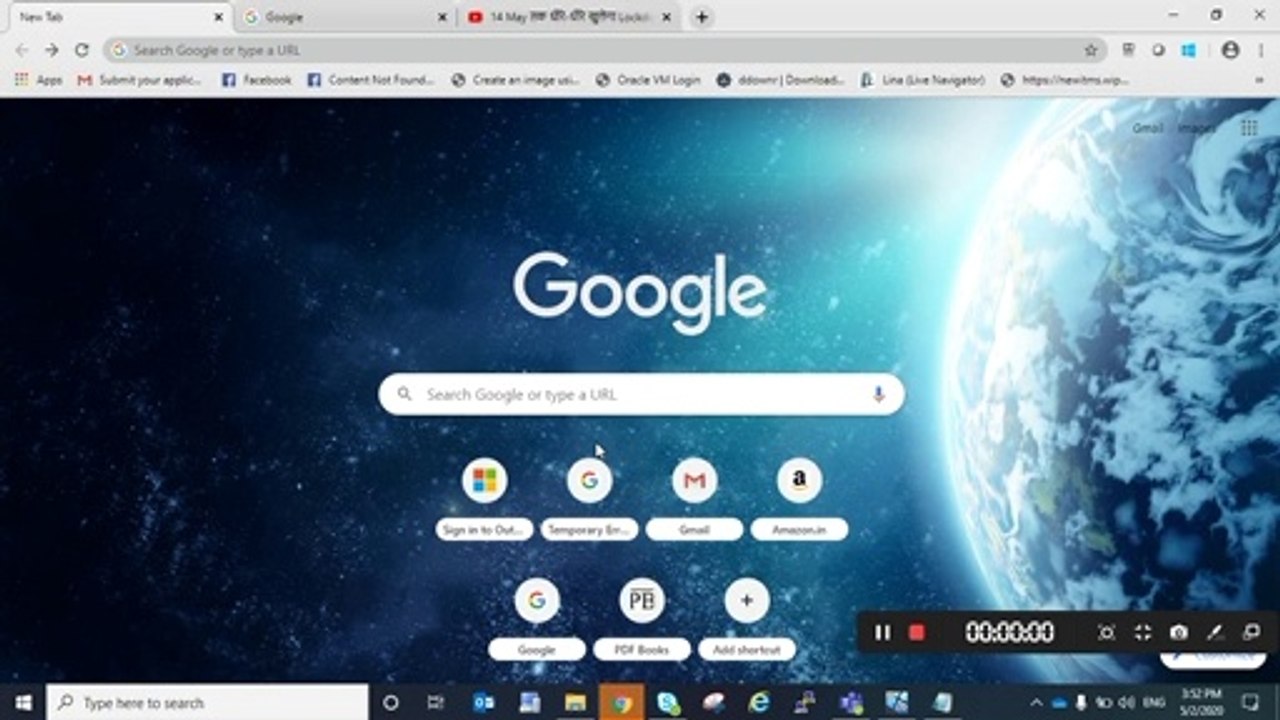The height and width of the screenshot is (720, 1280).
Task: Click the volume speaker icon in tray
Action: pos(1127,702)
